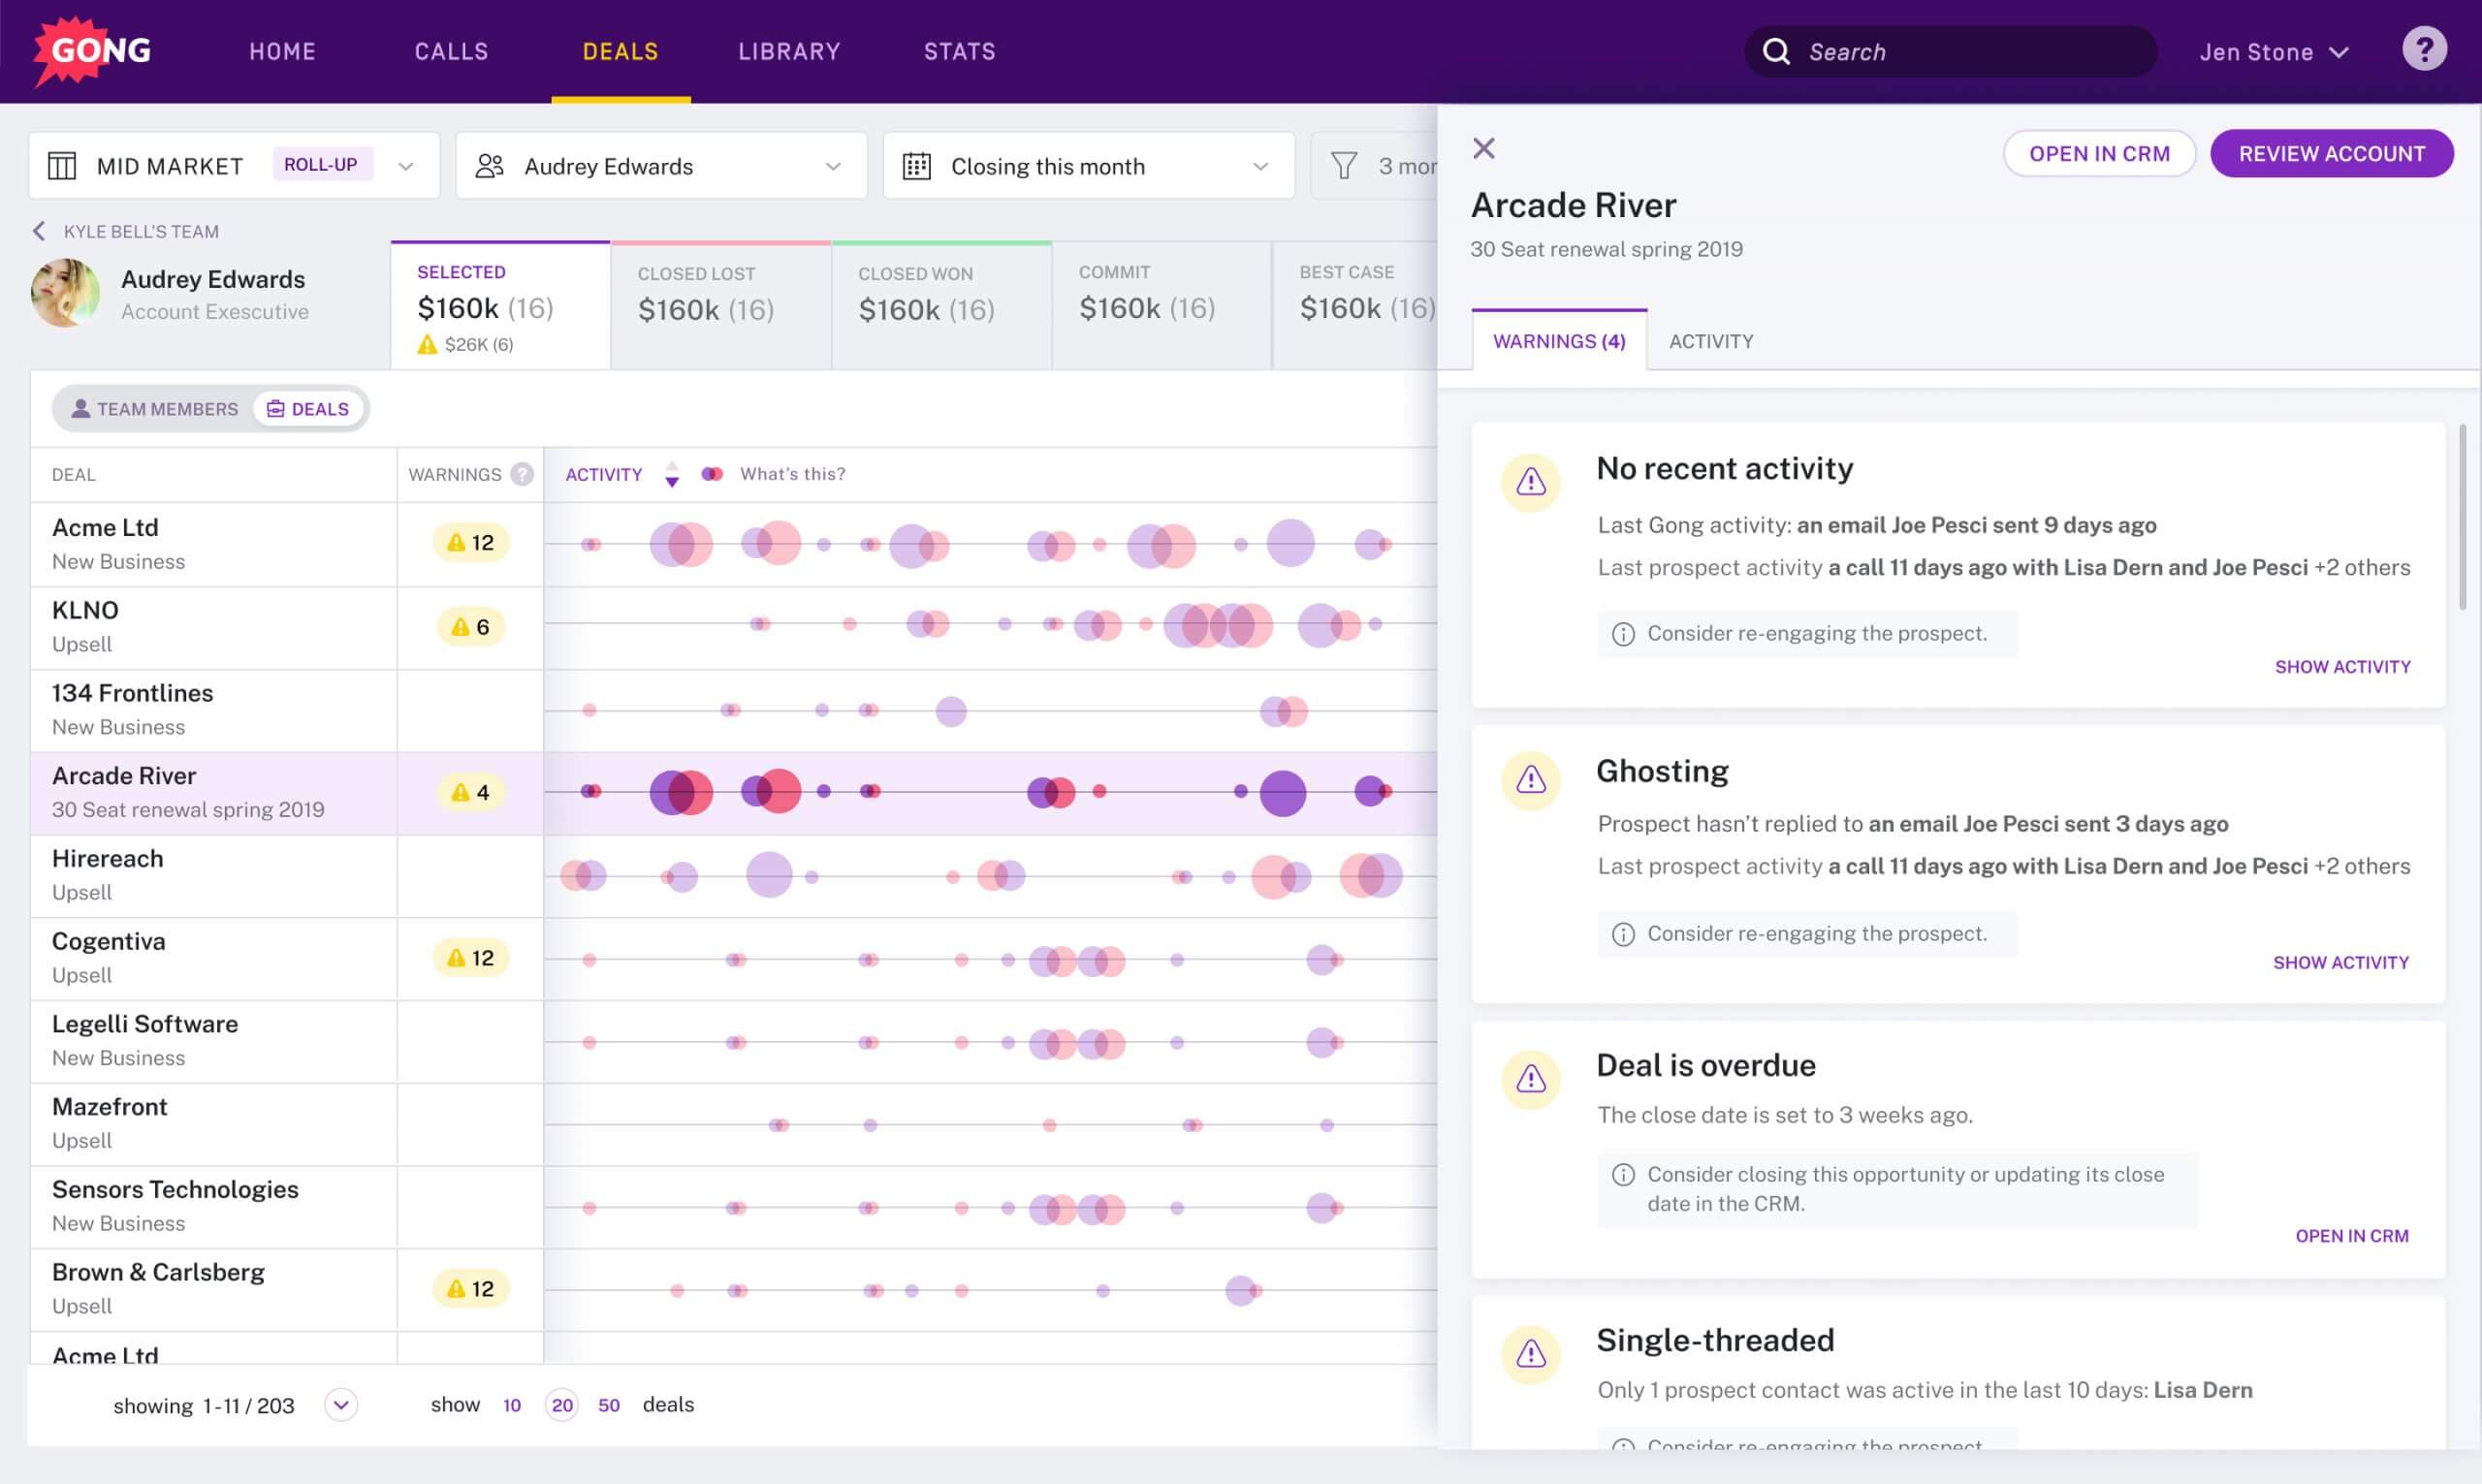Click the Acme Ltd 12 warnings badge

pos(471,543)
